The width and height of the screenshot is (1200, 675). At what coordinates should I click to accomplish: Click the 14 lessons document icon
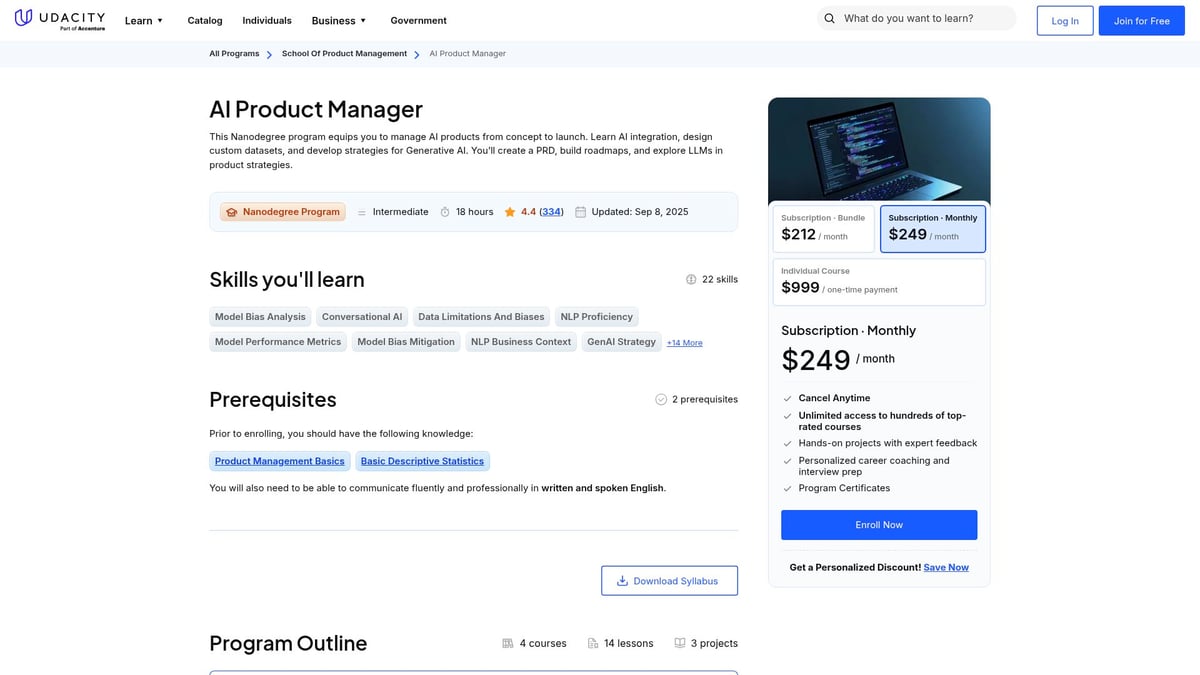click(x=593, y=644)
